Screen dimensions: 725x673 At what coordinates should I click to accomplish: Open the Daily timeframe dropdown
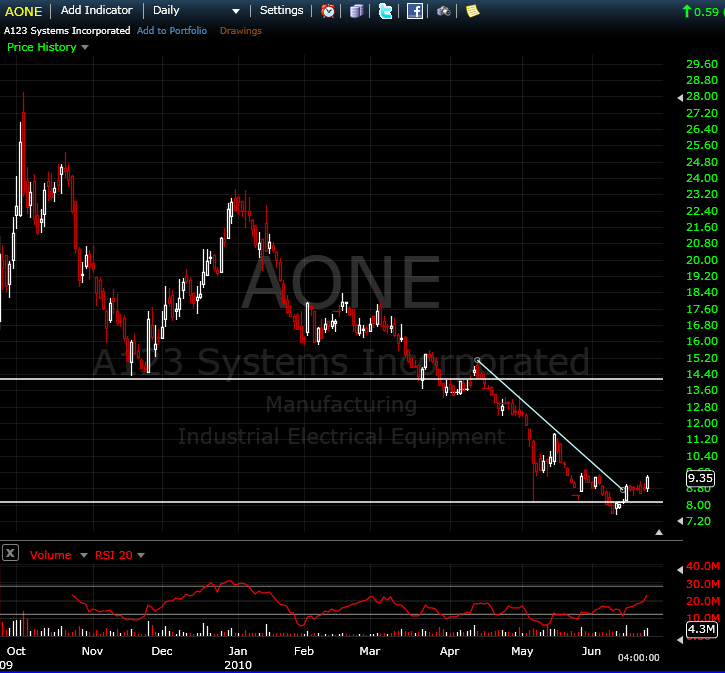pyautogui.click(x=196, y=11)
